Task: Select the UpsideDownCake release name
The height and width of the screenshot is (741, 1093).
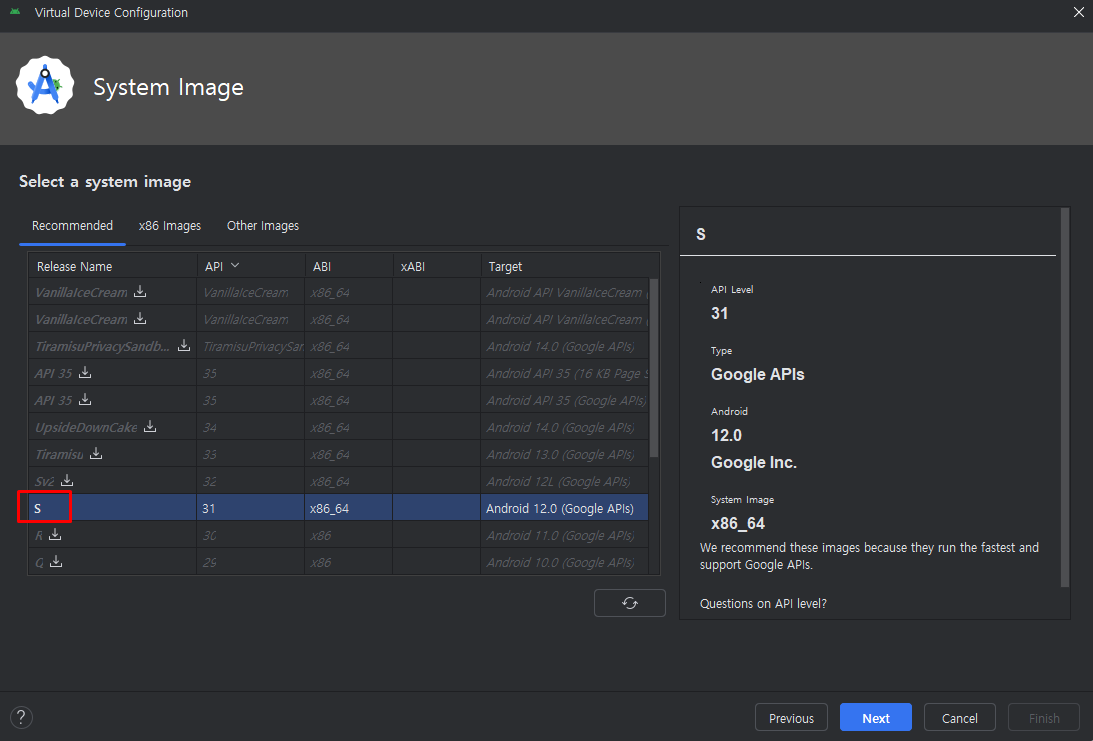Action: click(x=86, y=427)
